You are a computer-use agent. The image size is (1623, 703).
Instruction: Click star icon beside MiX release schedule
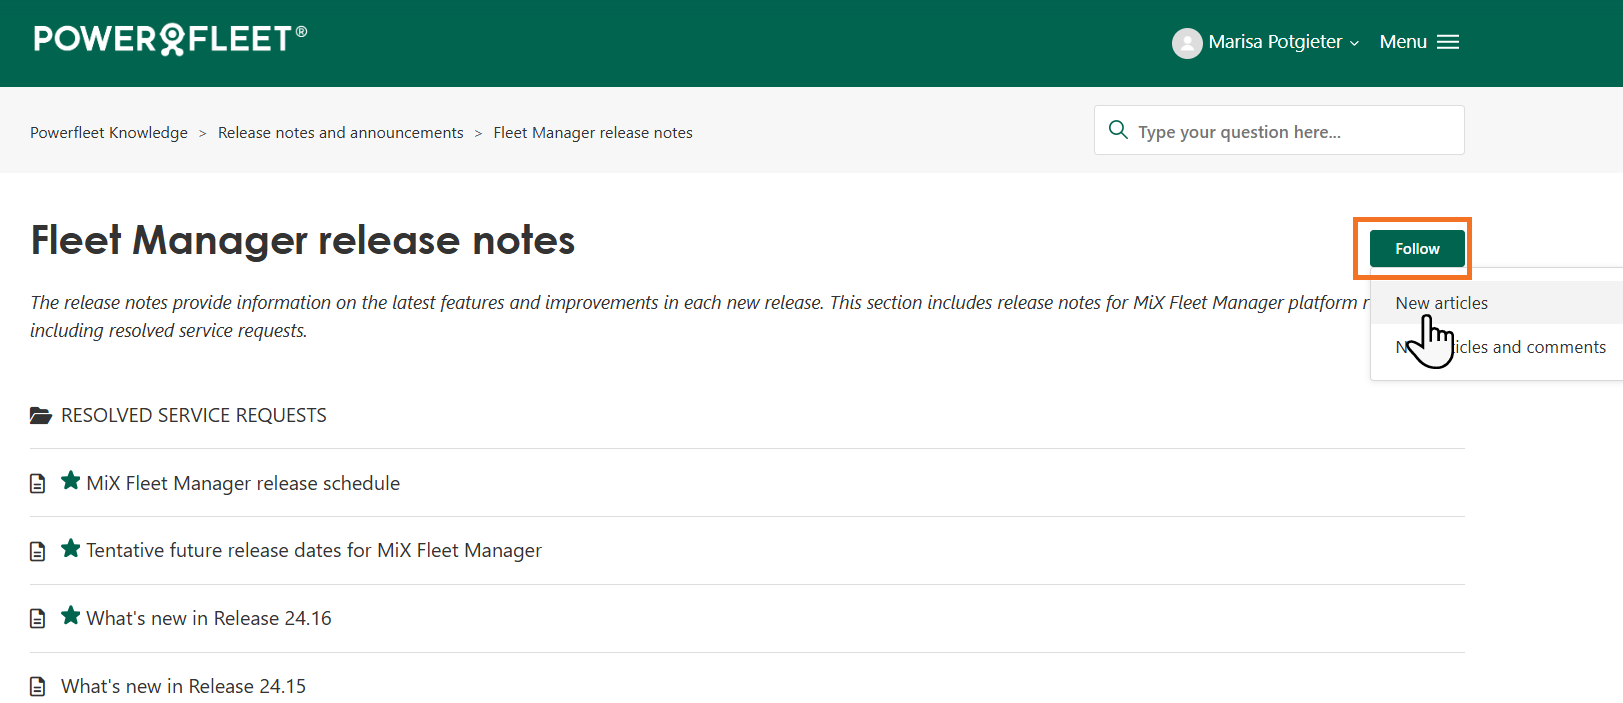coord(70,481)
